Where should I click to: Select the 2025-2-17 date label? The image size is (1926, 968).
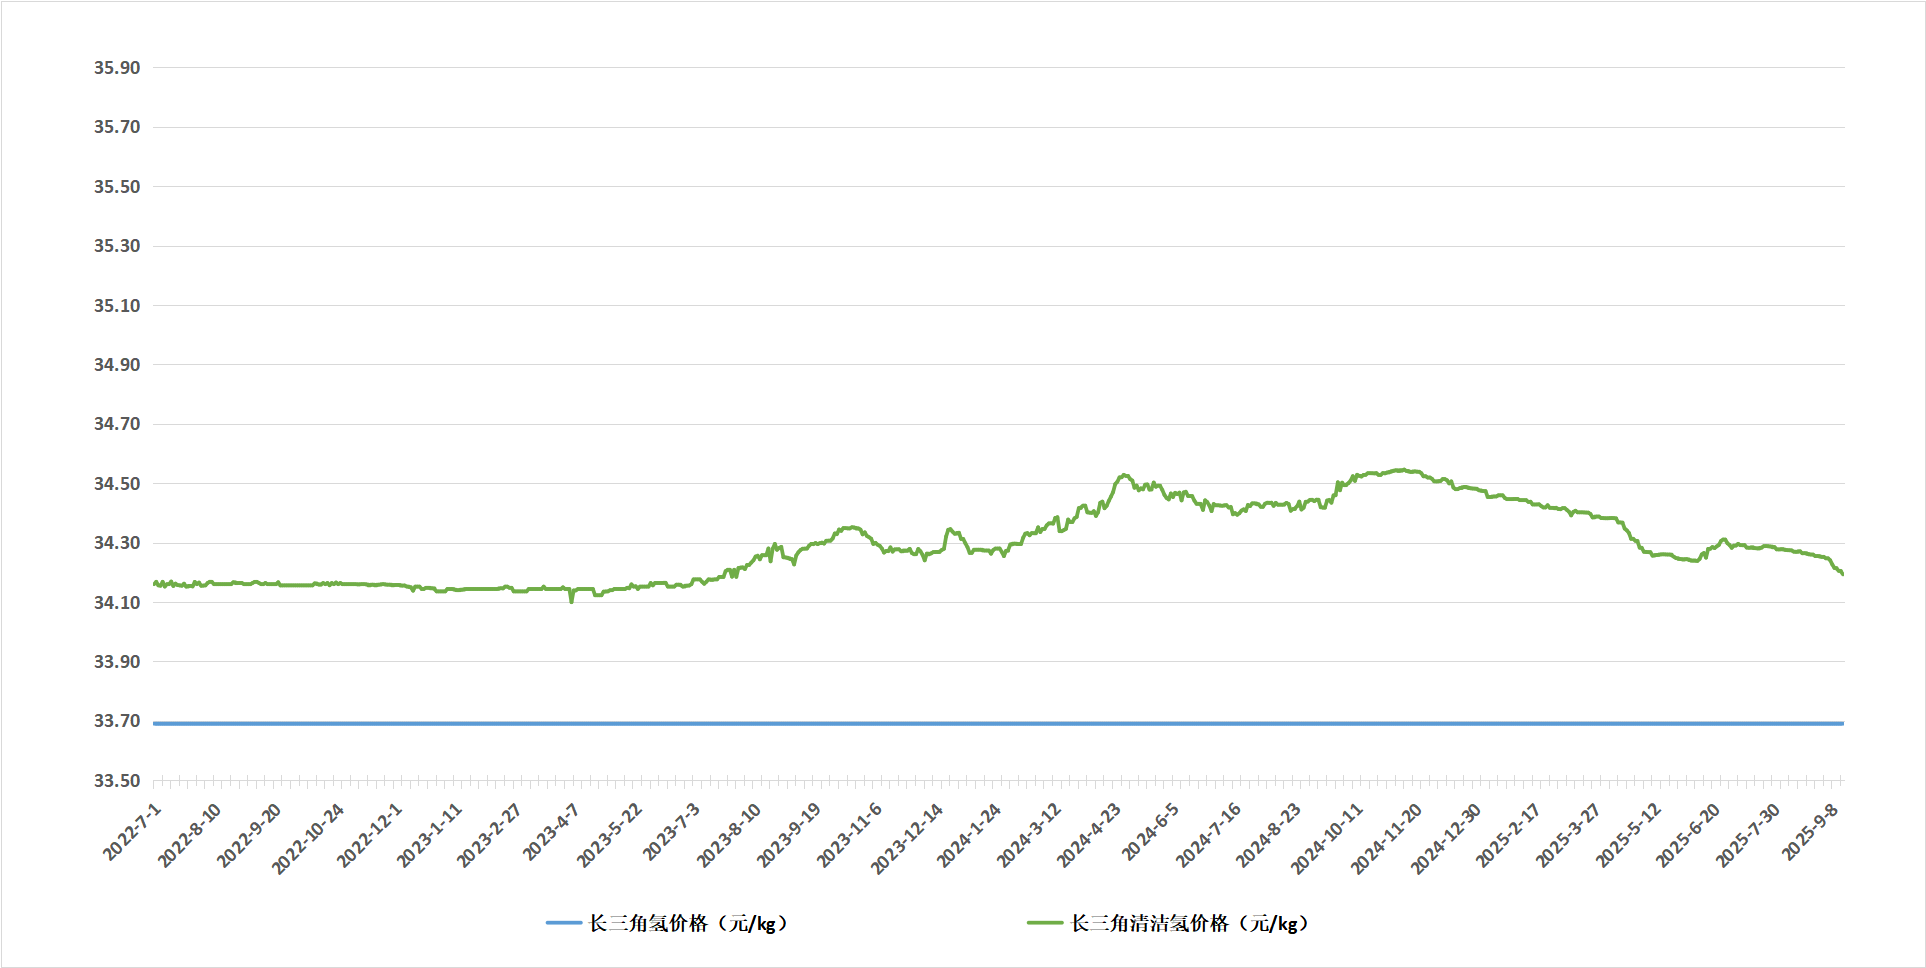[1508, 835]
